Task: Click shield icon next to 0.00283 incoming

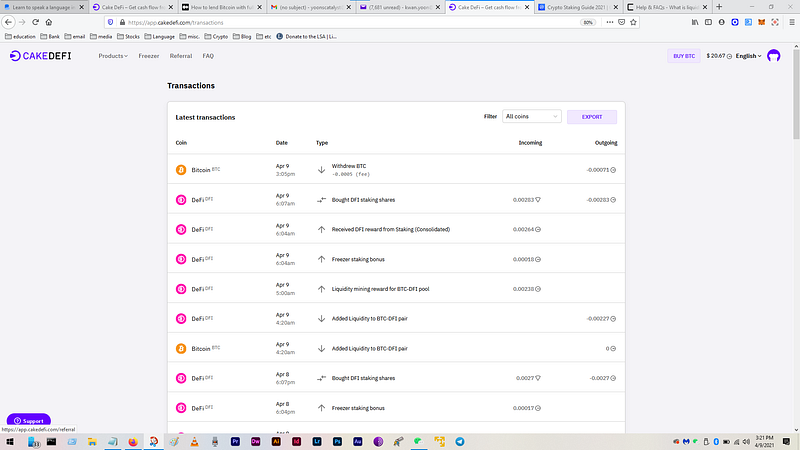Action: click(x=538, y=200)
